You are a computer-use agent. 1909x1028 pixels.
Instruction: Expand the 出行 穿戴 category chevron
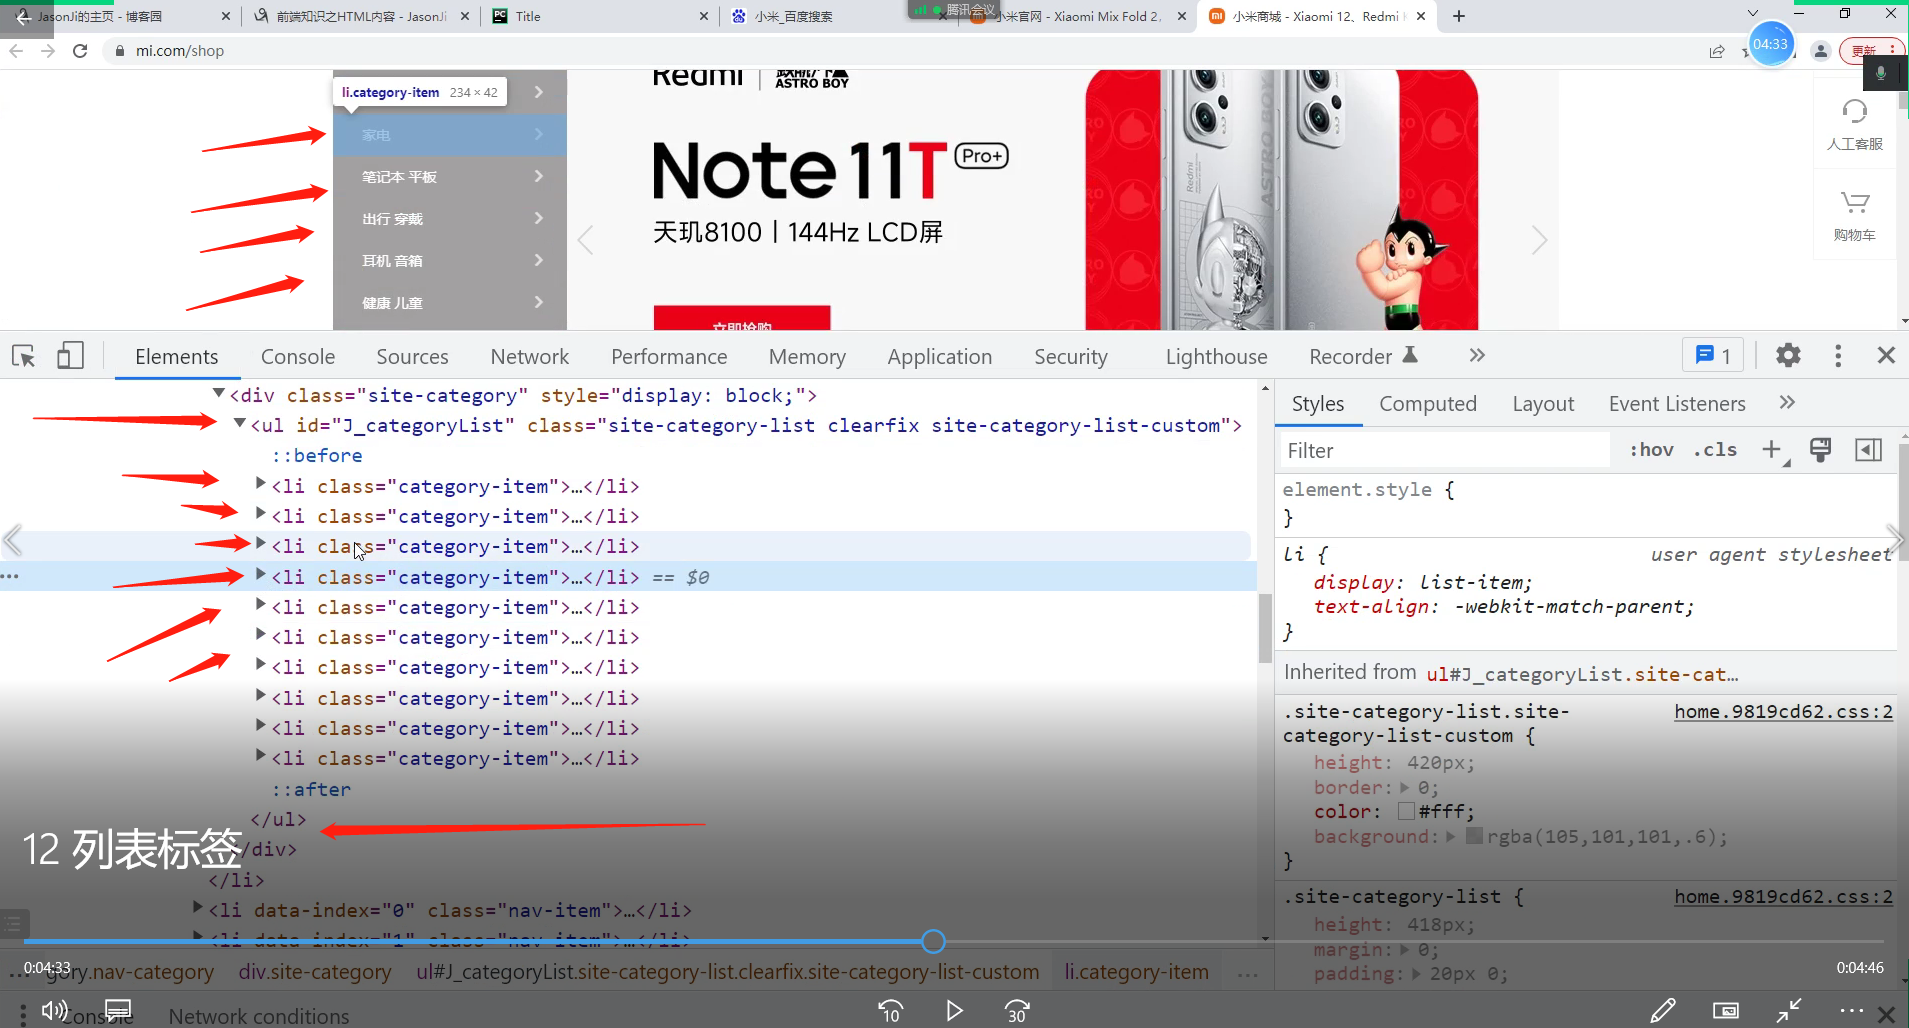coord(539,218)
